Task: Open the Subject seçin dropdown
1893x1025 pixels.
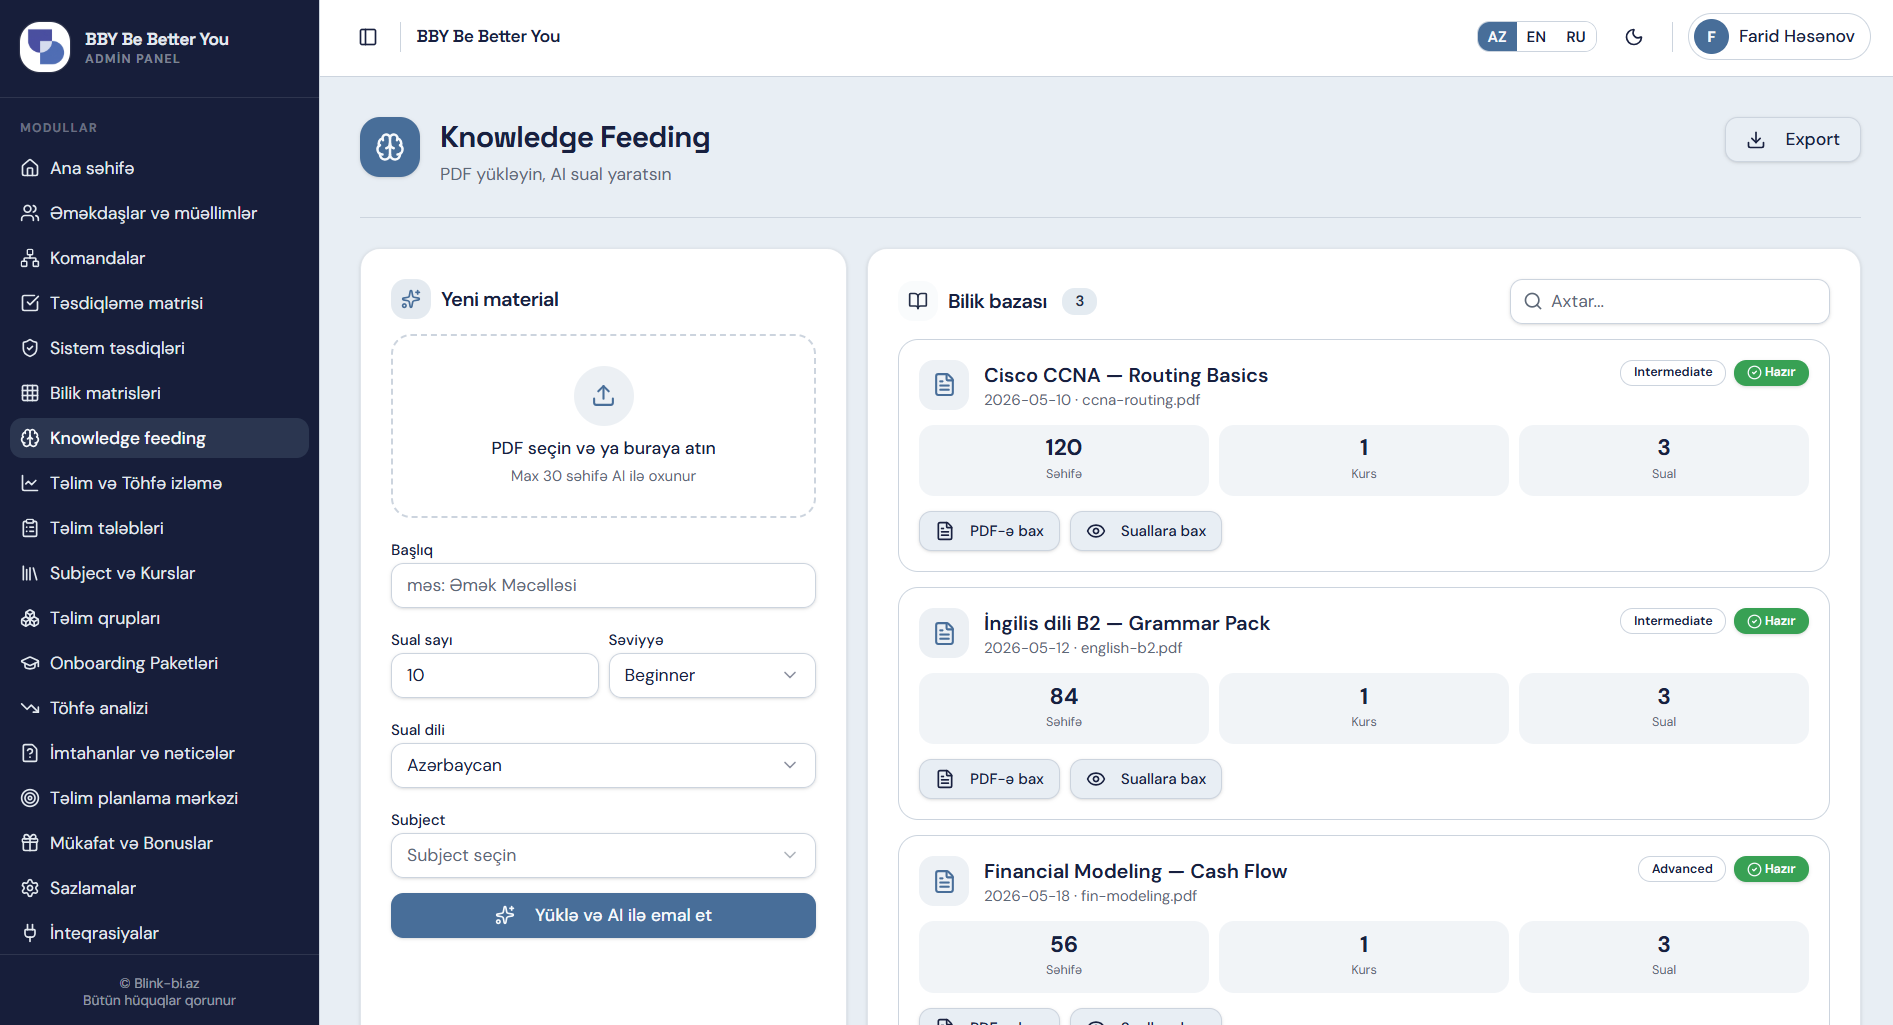Action: click(x=603, y=856)
